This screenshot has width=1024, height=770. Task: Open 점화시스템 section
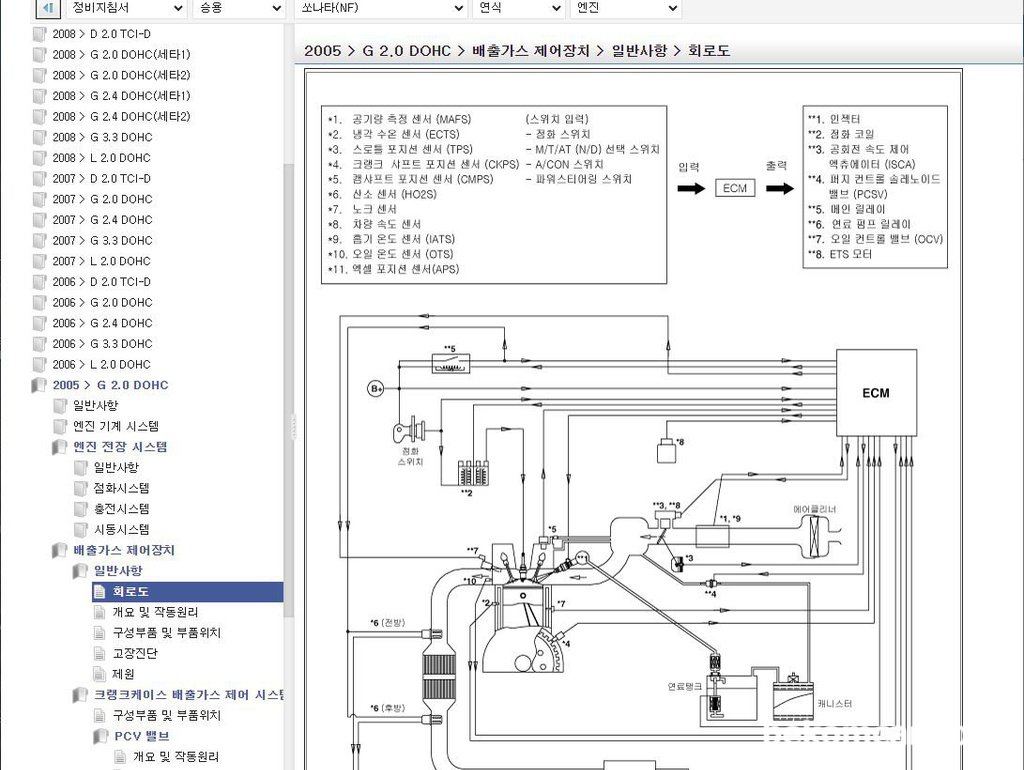(121, 489)
